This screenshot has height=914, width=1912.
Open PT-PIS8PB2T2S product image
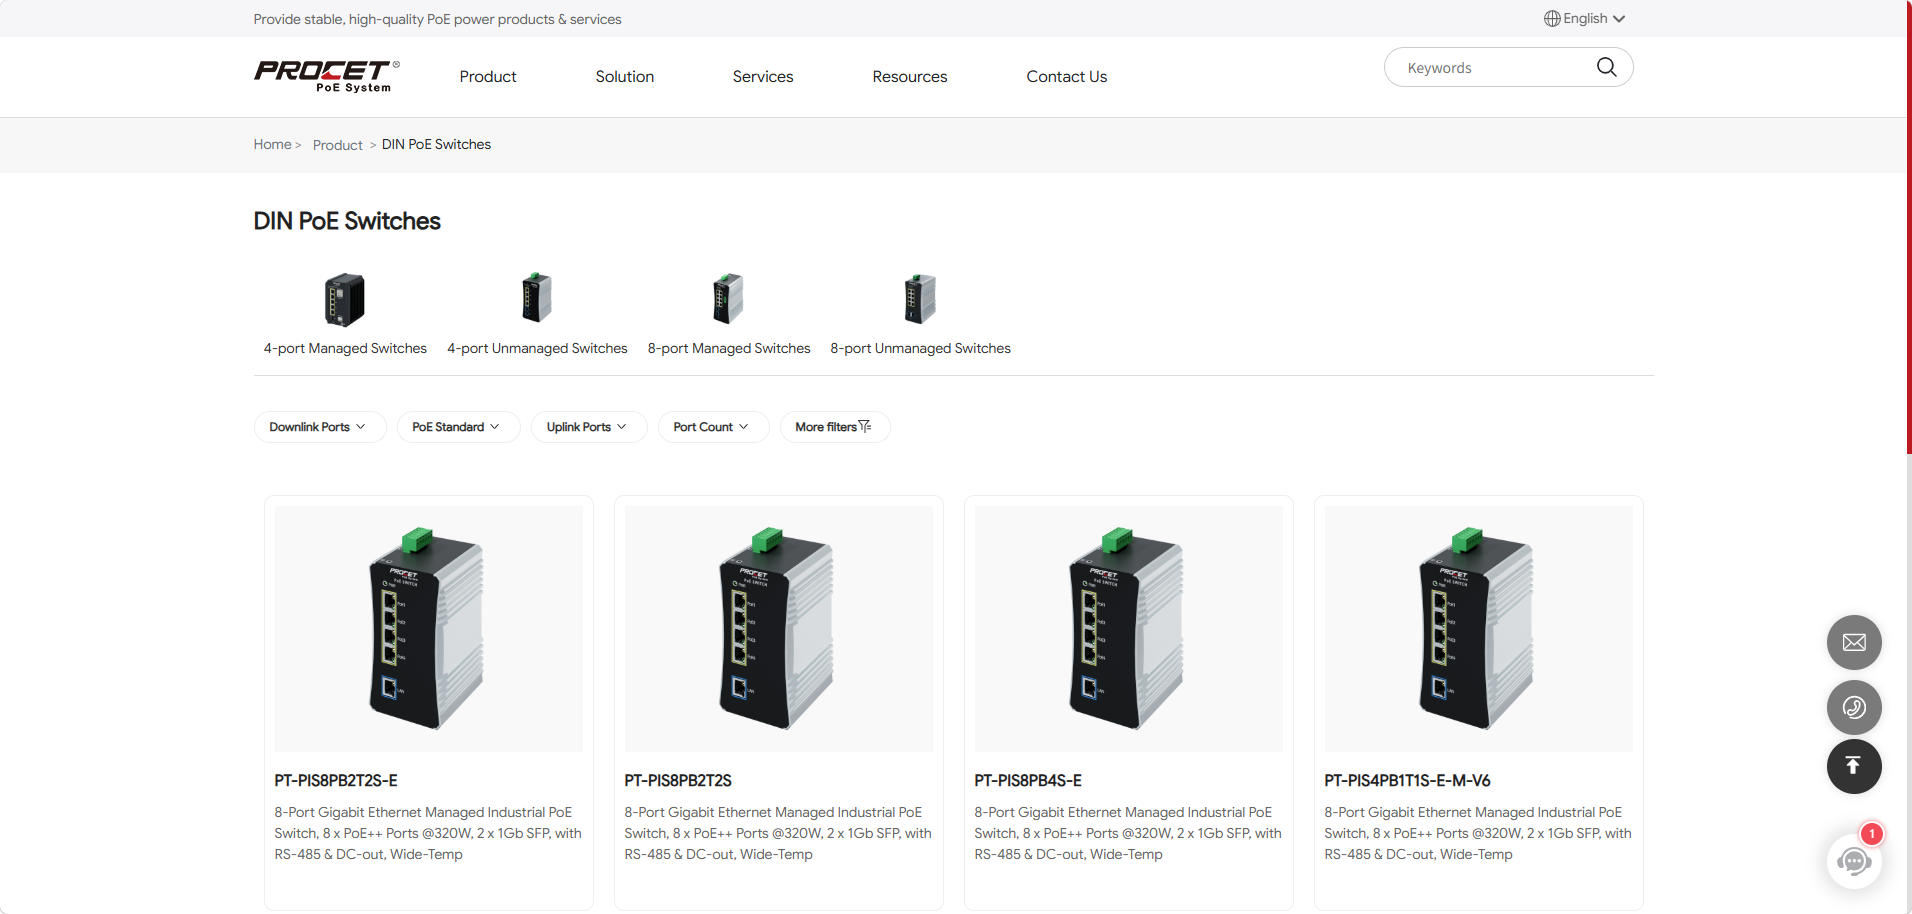point(779,629)
